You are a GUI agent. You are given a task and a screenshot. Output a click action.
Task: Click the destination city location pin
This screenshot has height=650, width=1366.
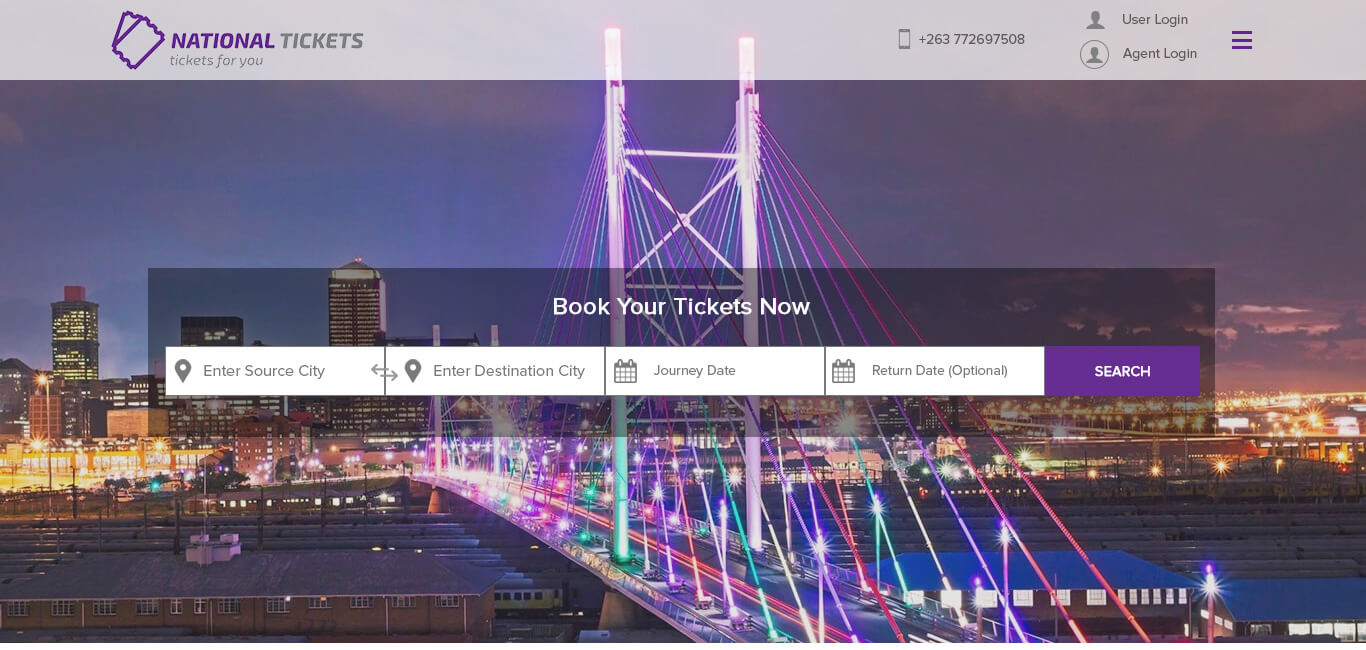pyautogui.click(x=413, y=371)
